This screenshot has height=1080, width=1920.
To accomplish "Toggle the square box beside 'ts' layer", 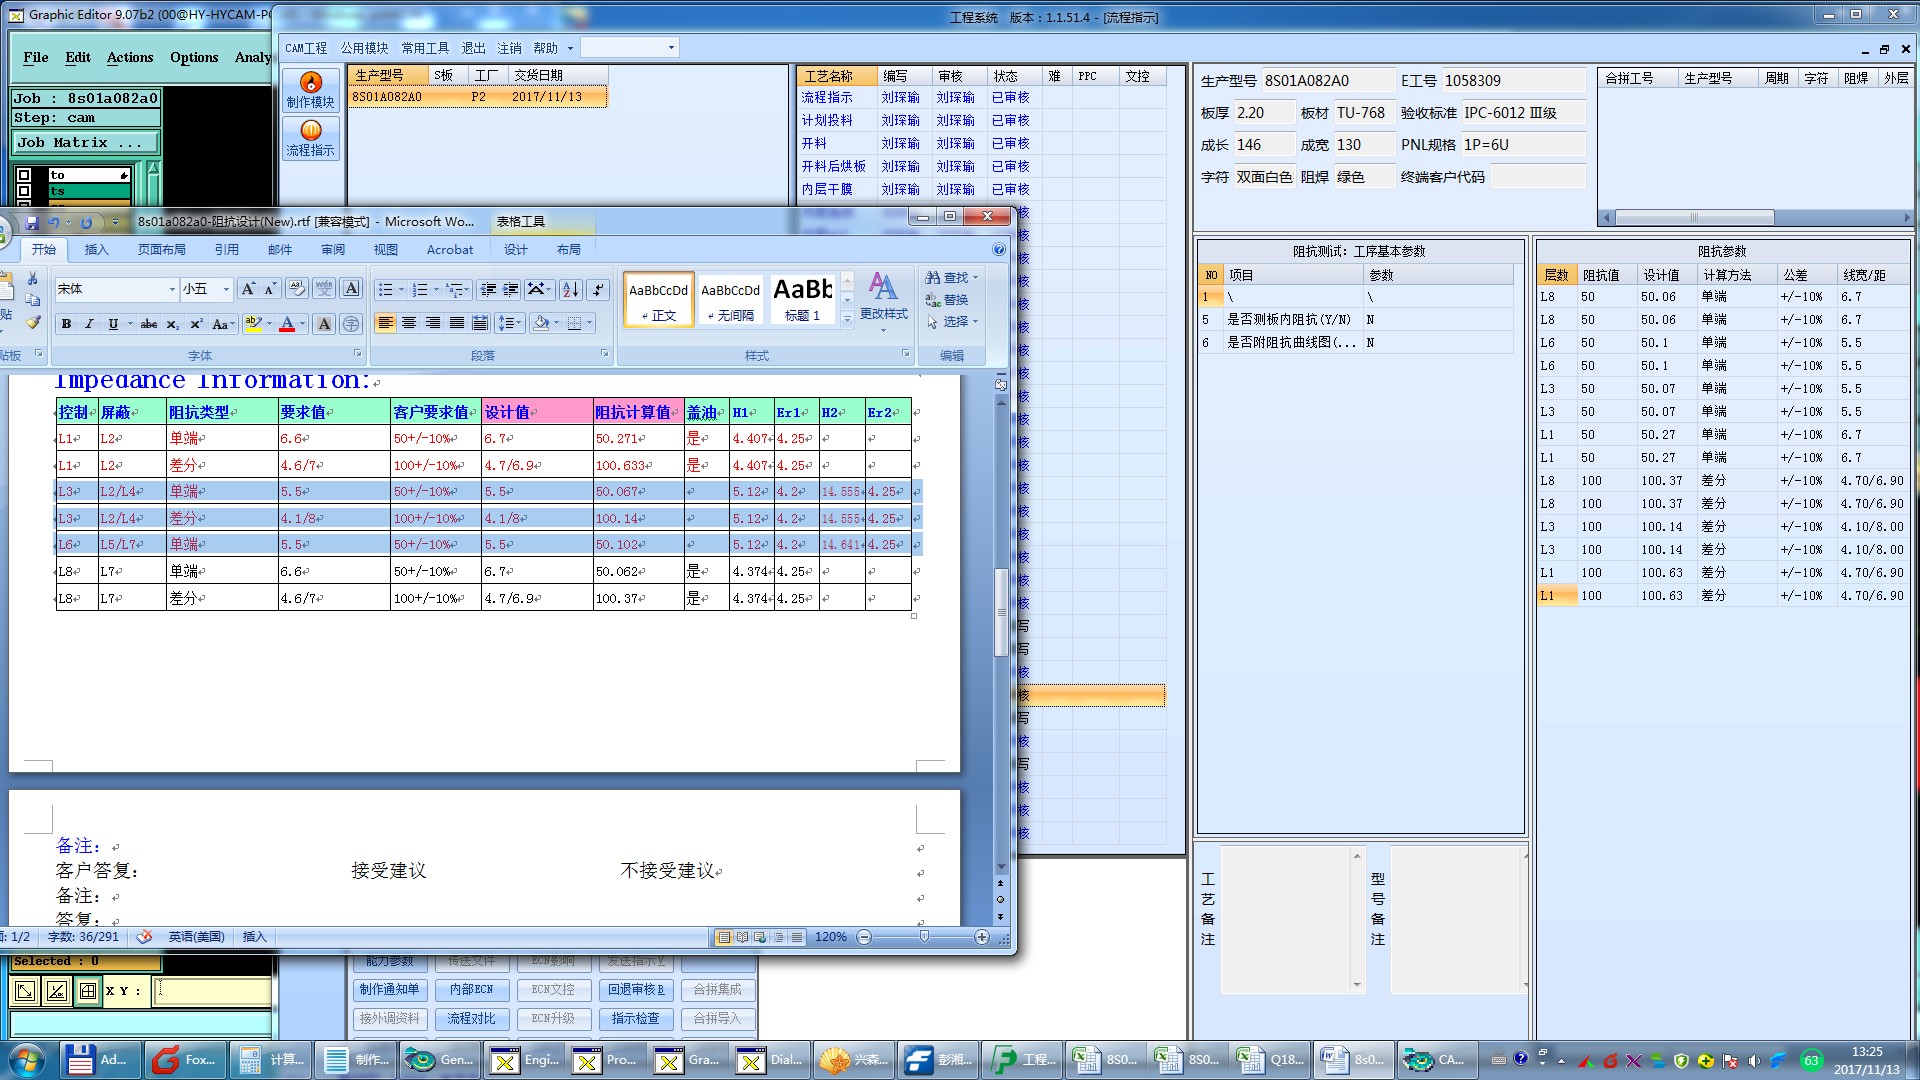I will [x=24, y=191].
